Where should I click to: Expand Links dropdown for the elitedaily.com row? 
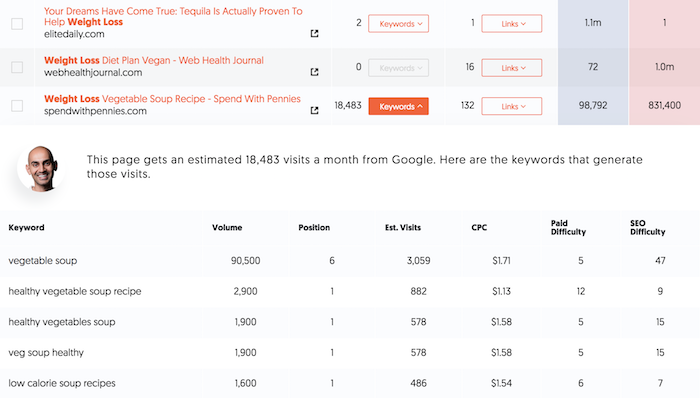(x=512, y=24)
